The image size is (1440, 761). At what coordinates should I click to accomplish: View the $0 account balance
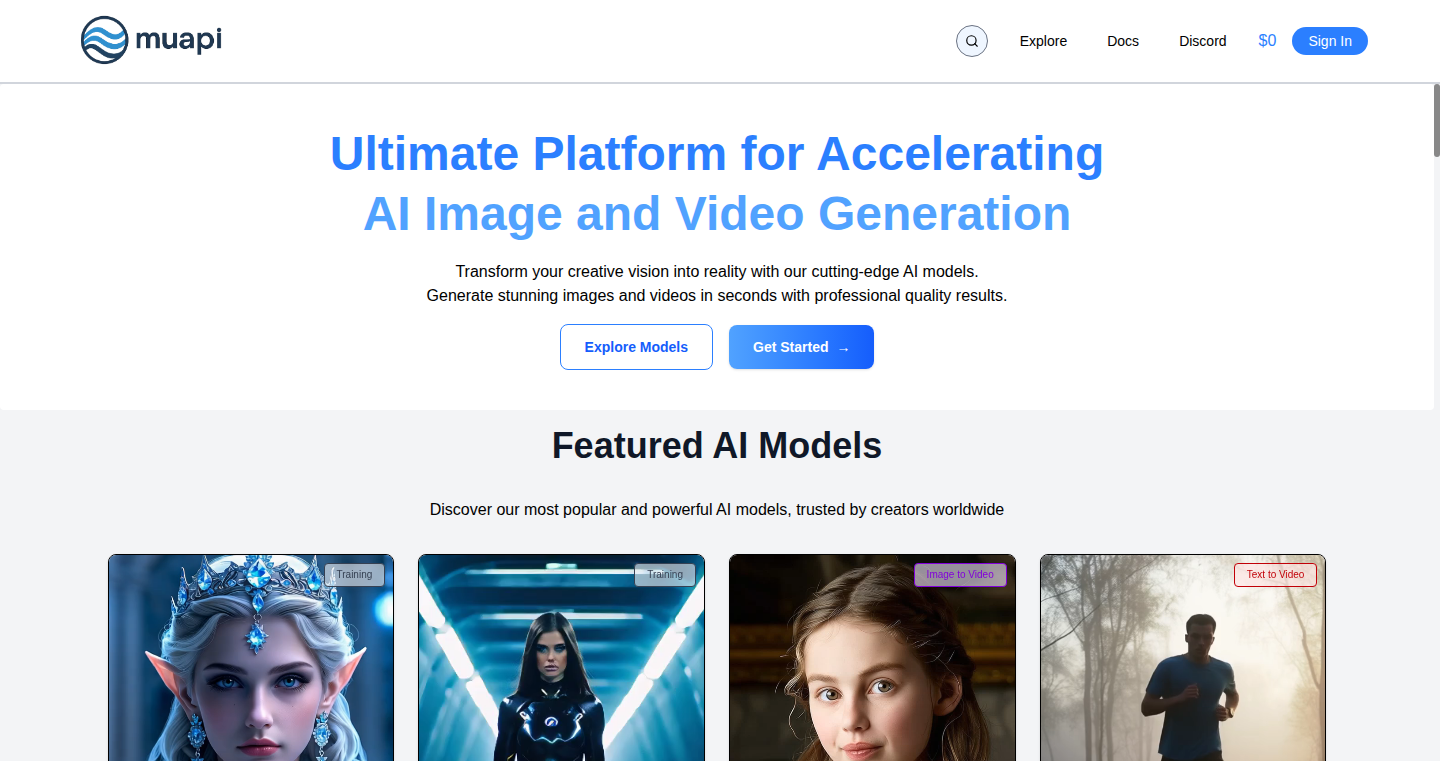1267,41
